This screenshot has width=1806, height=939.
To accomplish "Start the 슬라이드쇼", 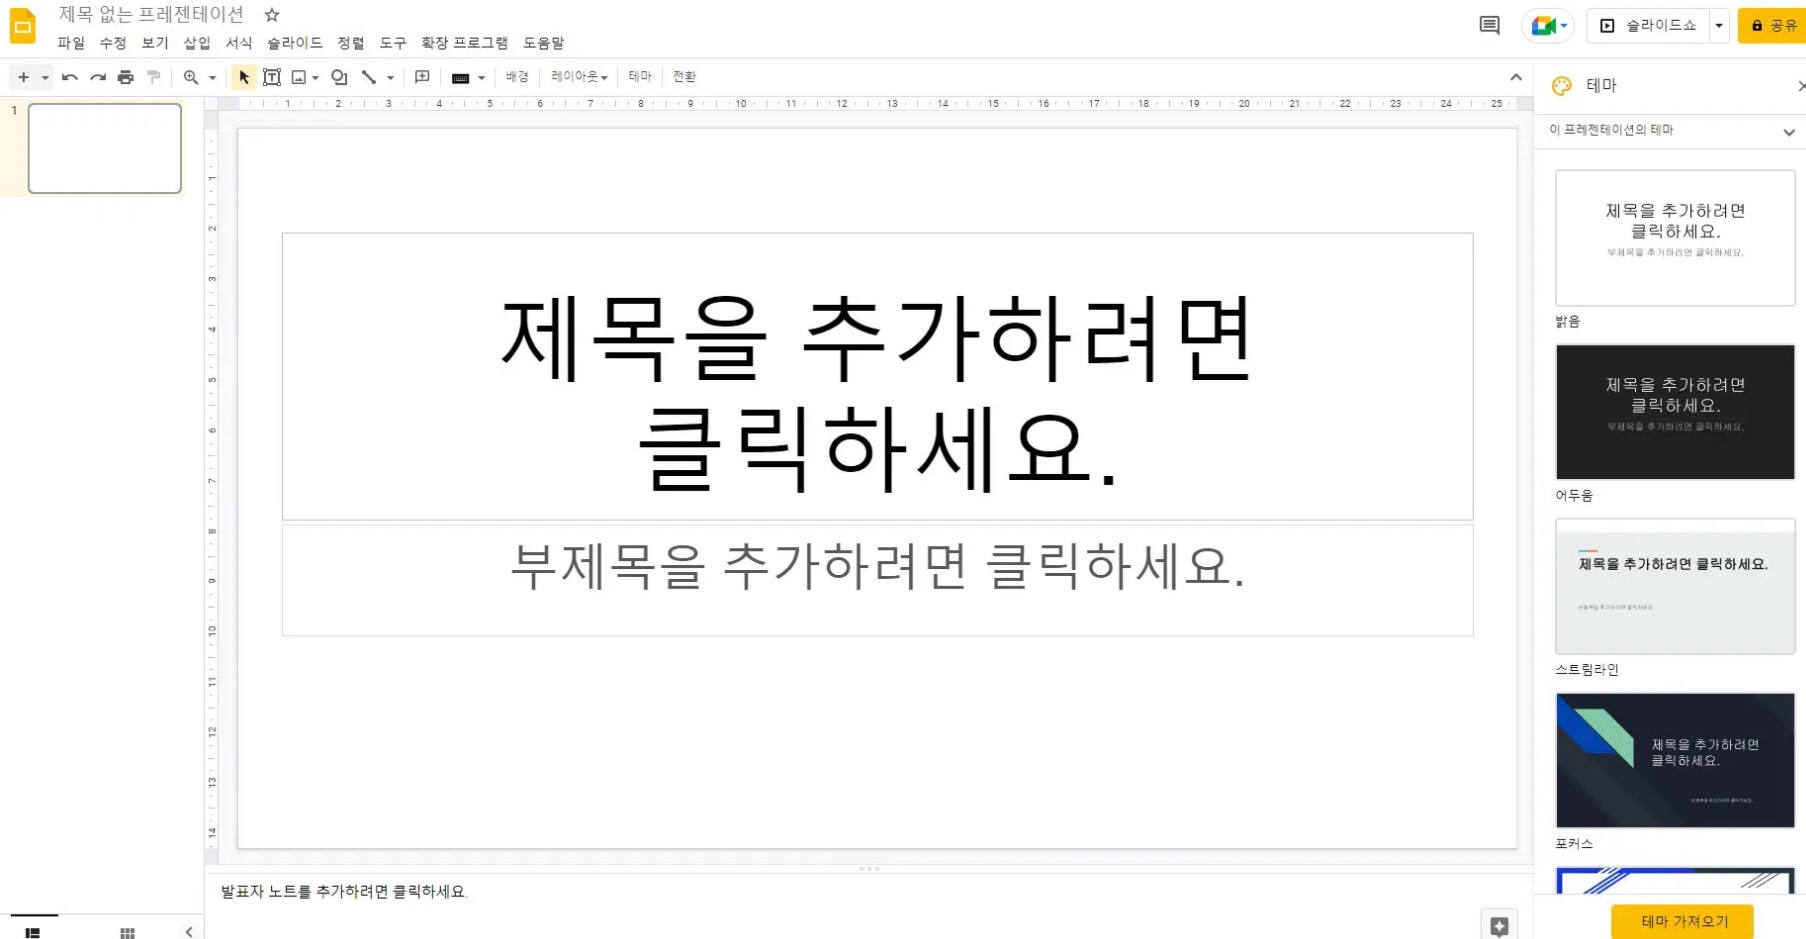I will pos(1649,26).
